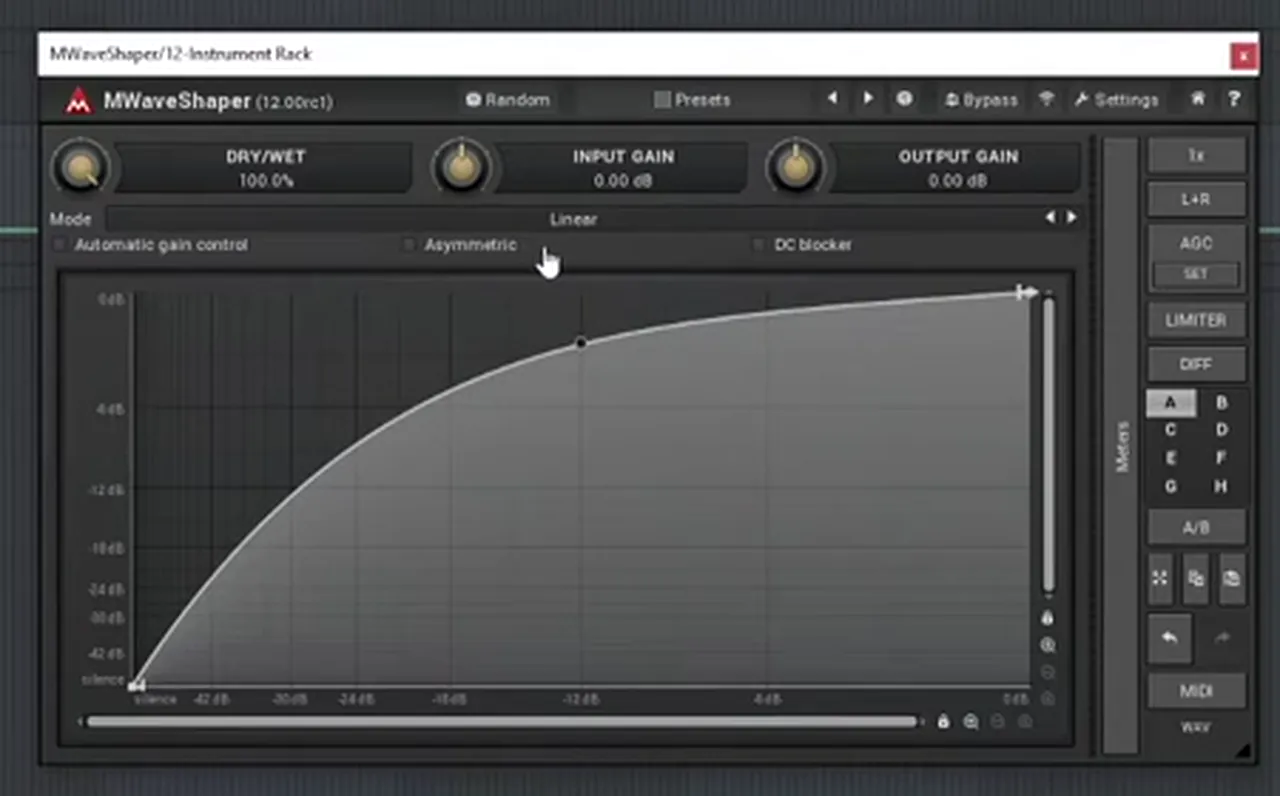Click the DIFF button
The image size is (1280, 796).
(1197, 365)
